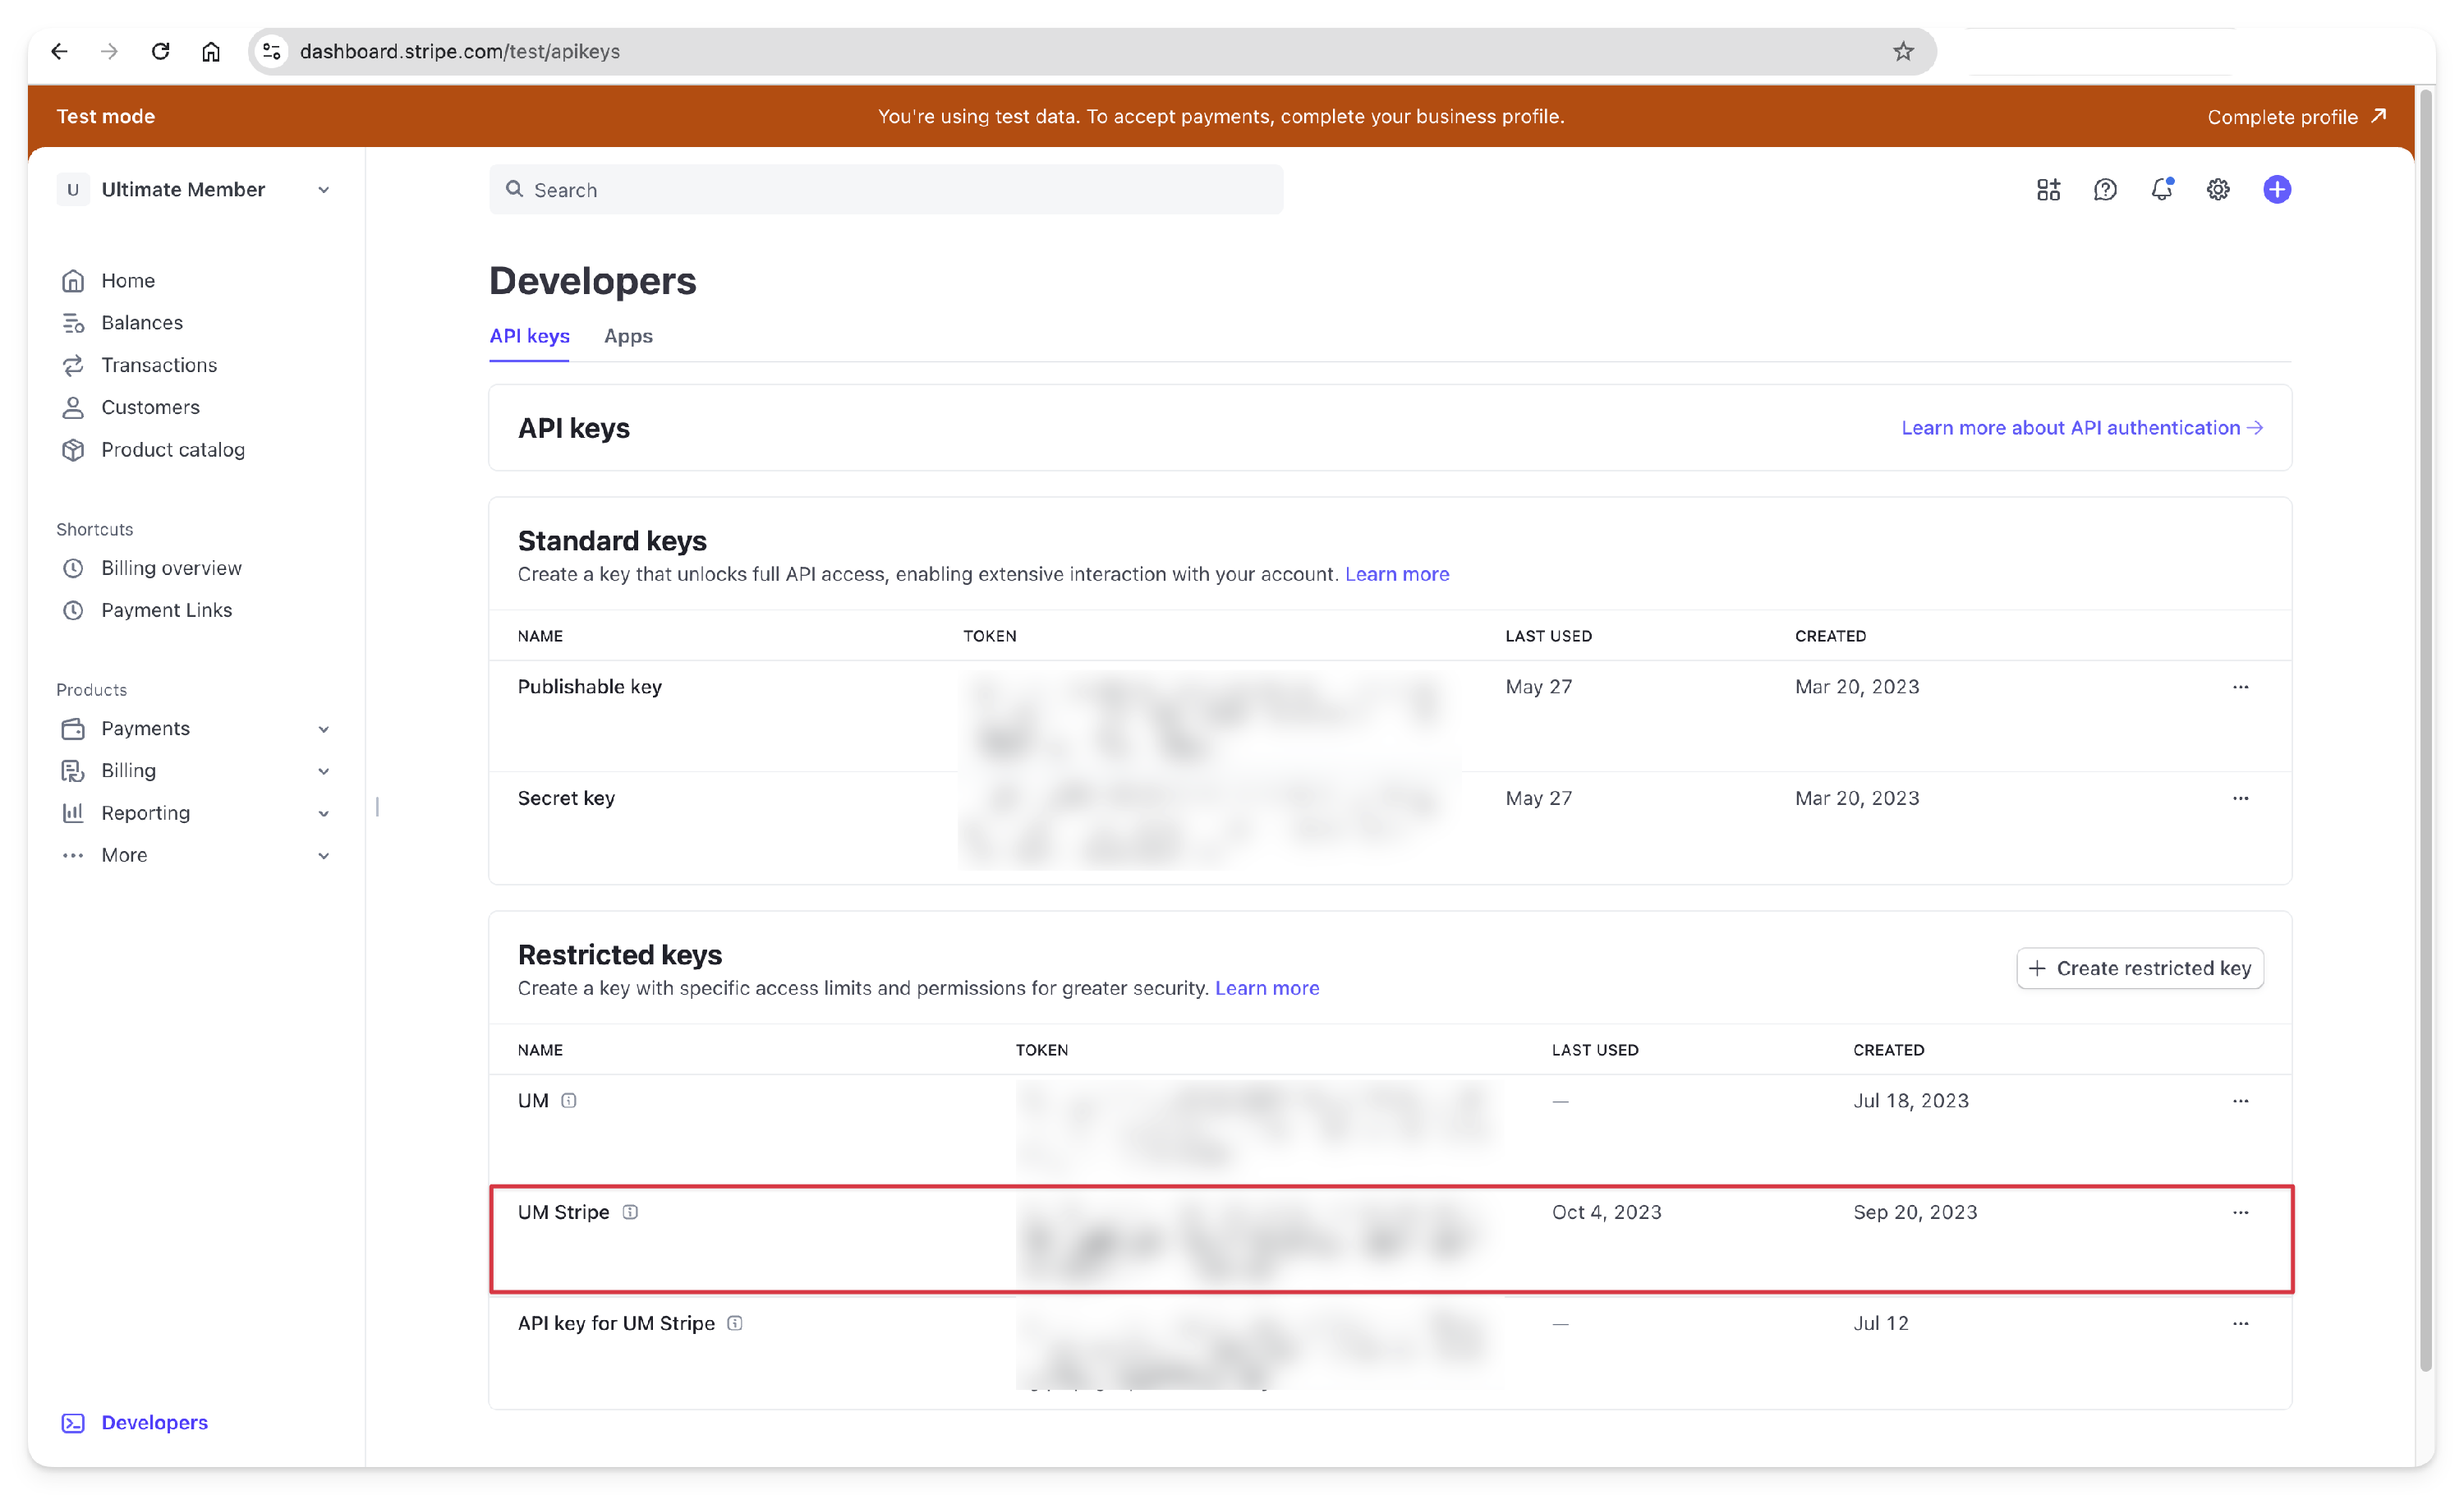Open the Ultimate Member account switcher

[195, 189]
